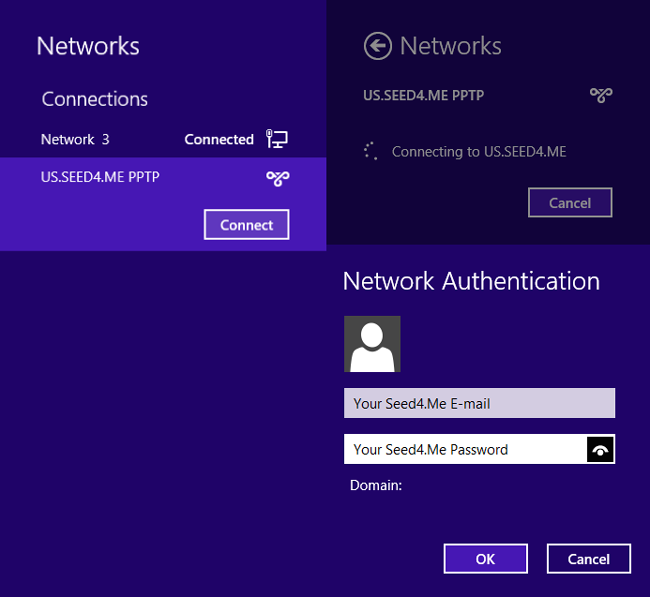Click the connecting progress spinner
Image resolution: width=650 pixels, height=597 pixels.
tap(371, 151)
